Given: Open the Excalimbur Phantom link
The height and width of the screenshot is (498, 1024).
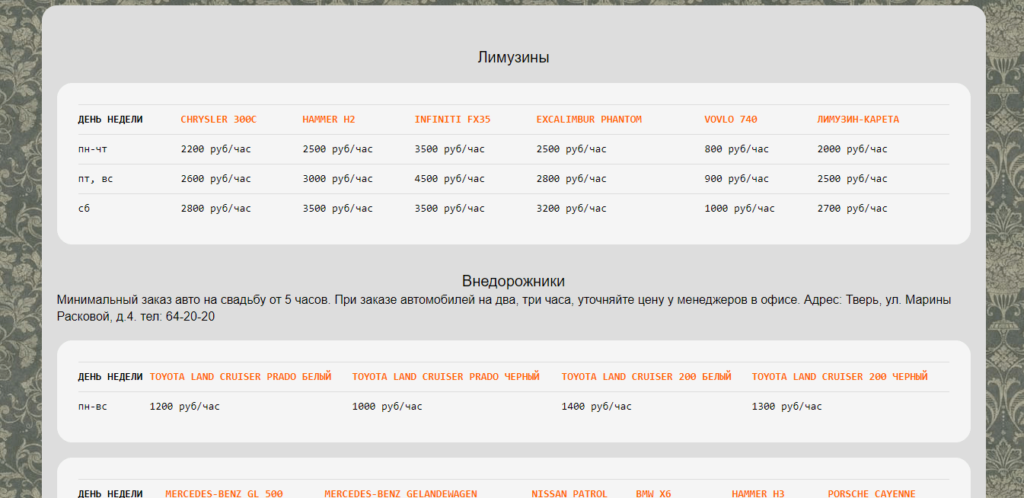Looking at the screenshot, I should pyautogui.click(x=588, y=120).
